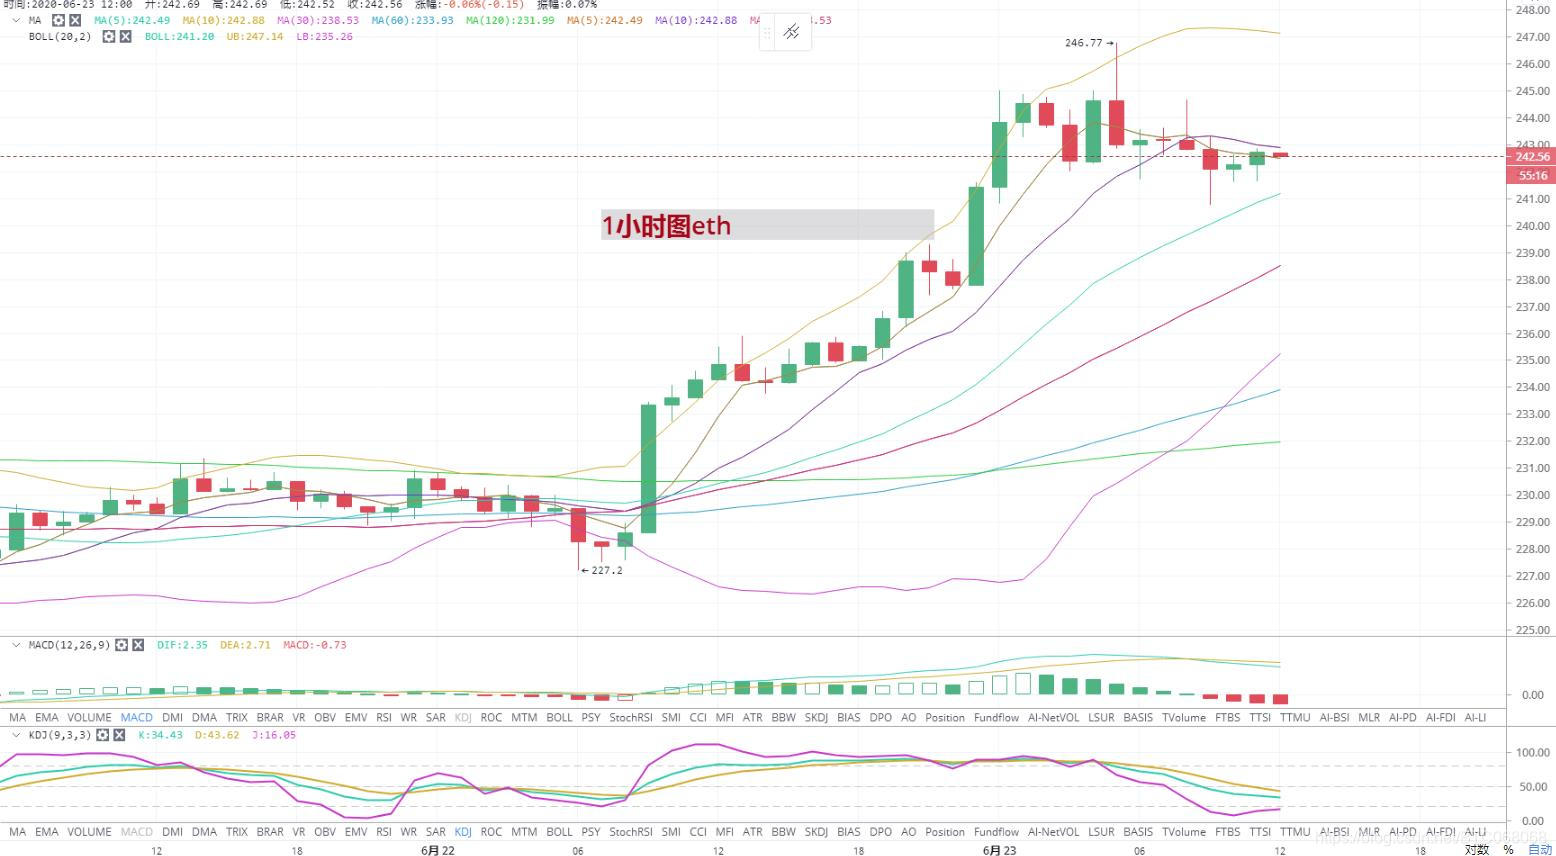Select MA tab in MACD panel tab row
This screenshot has width=1556, height=856.
(17, 717)
